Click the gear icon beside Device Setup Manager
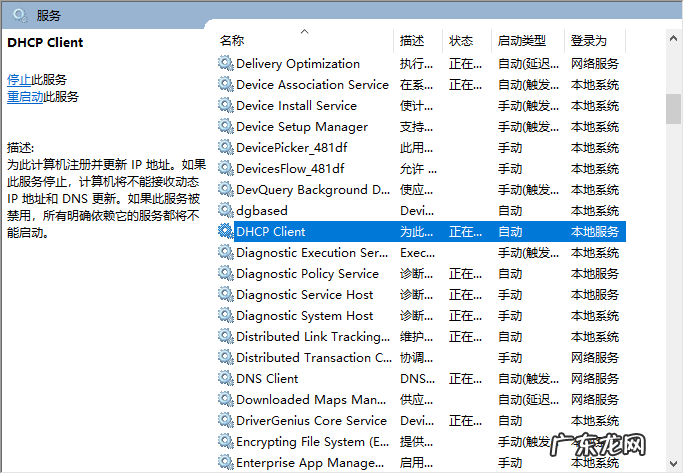The height and width of the screenshot is (474, 684). click(226, 126)
